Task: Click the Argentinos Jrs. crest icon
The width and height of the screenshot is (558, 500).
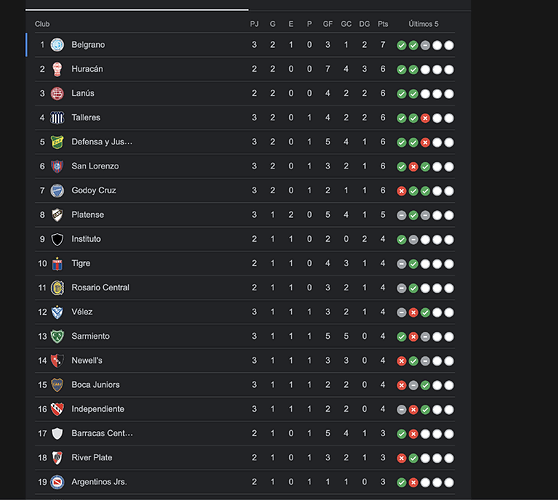Action: [57, 482]
